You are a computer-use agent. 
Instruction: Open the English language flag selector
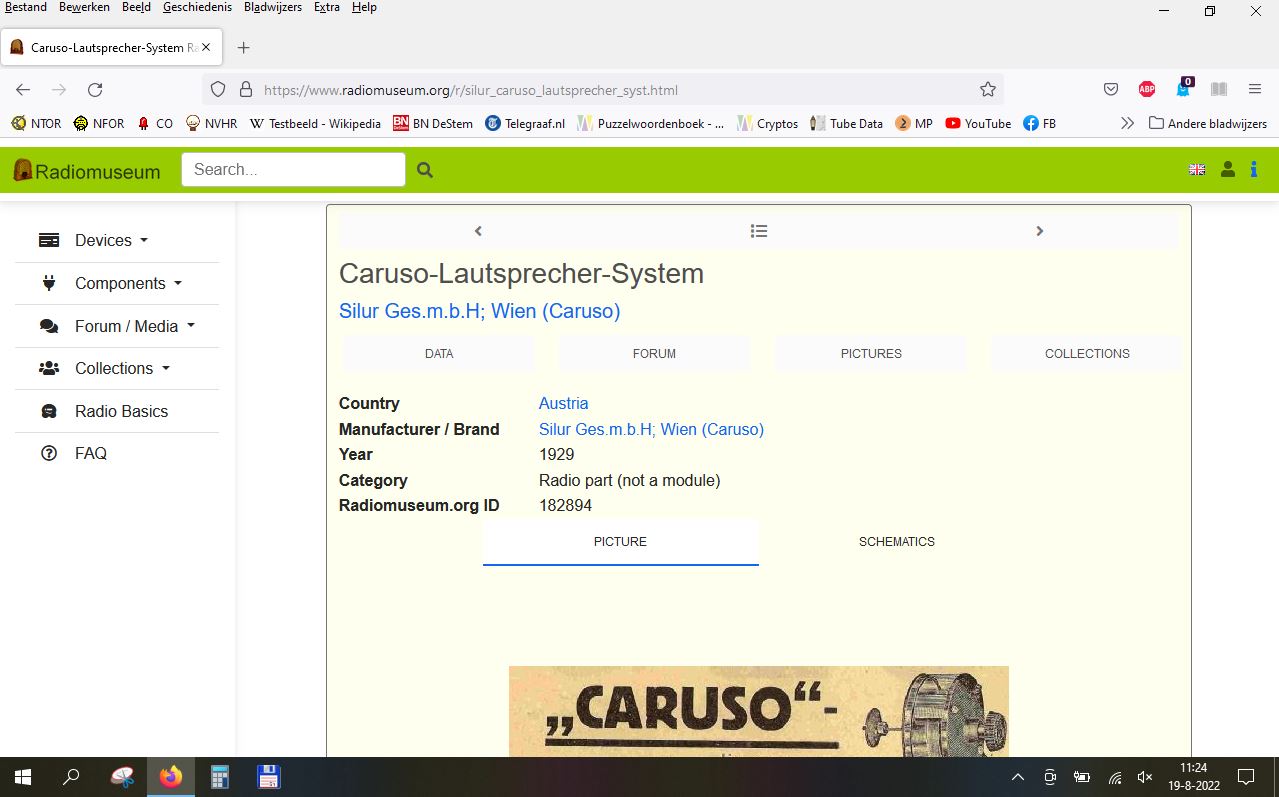1197,170
